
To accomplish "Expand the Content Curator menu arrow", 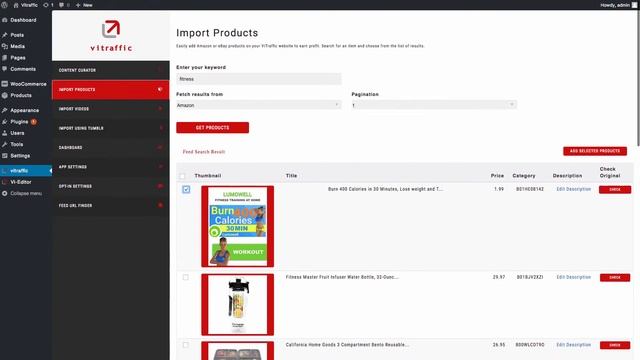I will (160, 70).
